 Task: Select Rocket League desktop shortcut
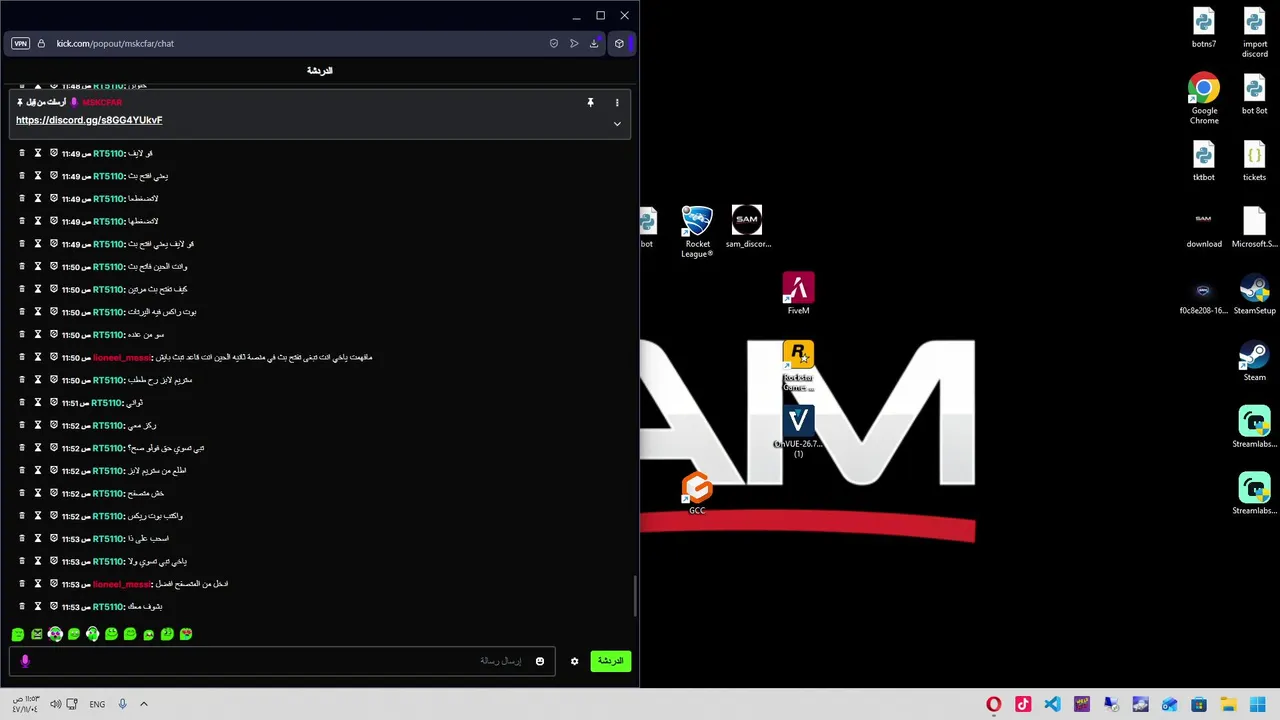click(x=697, y=232)
